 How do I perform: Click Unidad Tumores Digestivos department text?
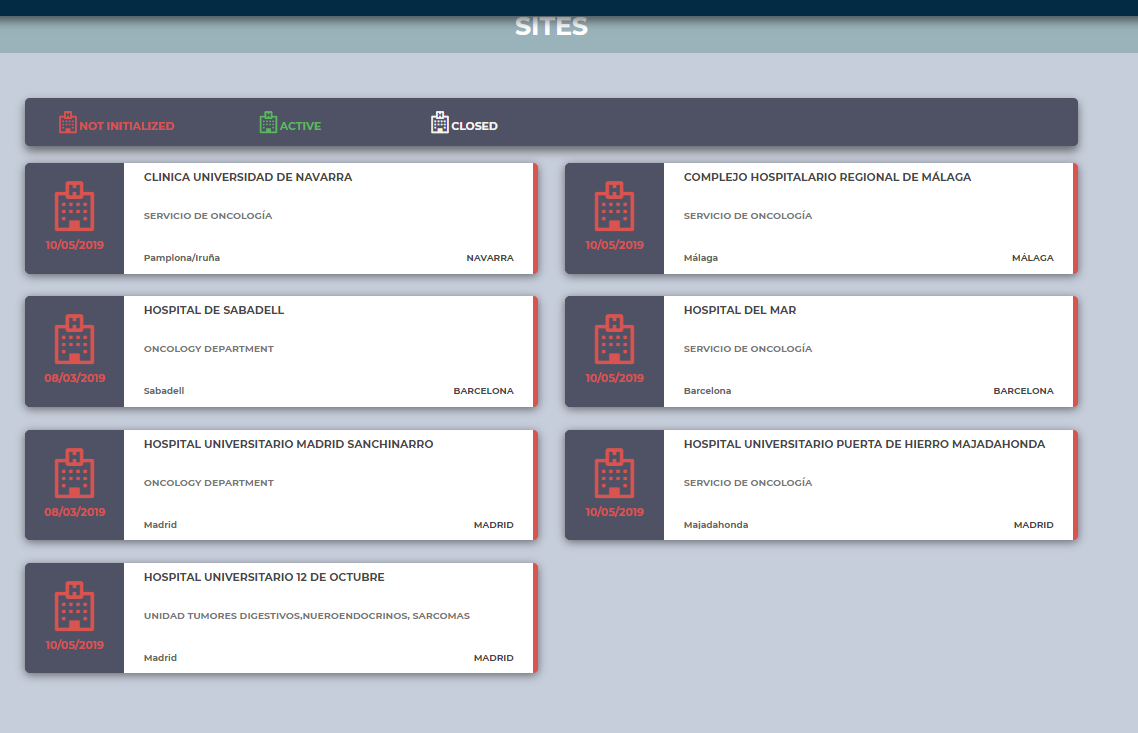307,616
